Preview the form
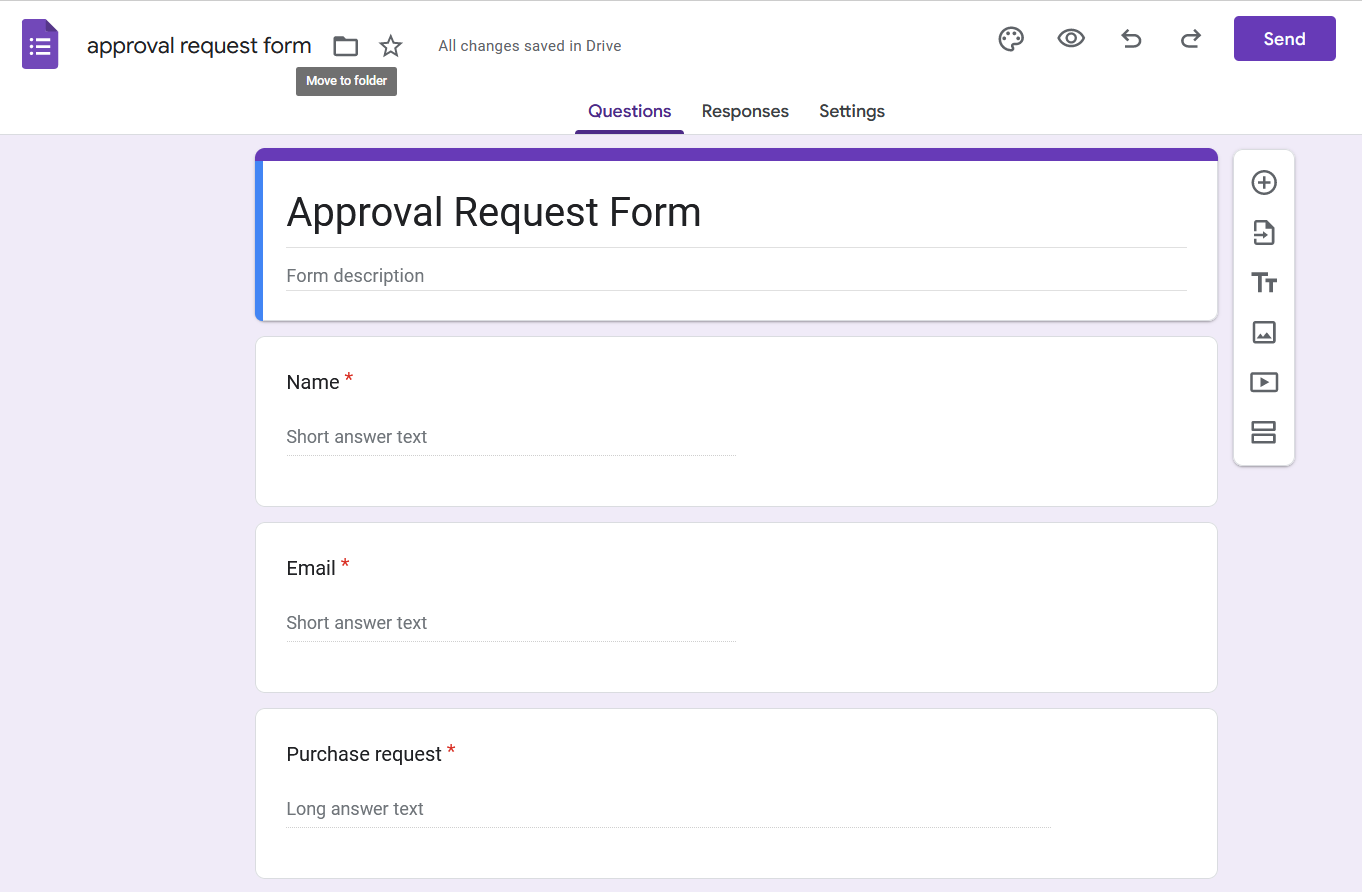Screen dimensions: 1362x892 [1071, 38]
